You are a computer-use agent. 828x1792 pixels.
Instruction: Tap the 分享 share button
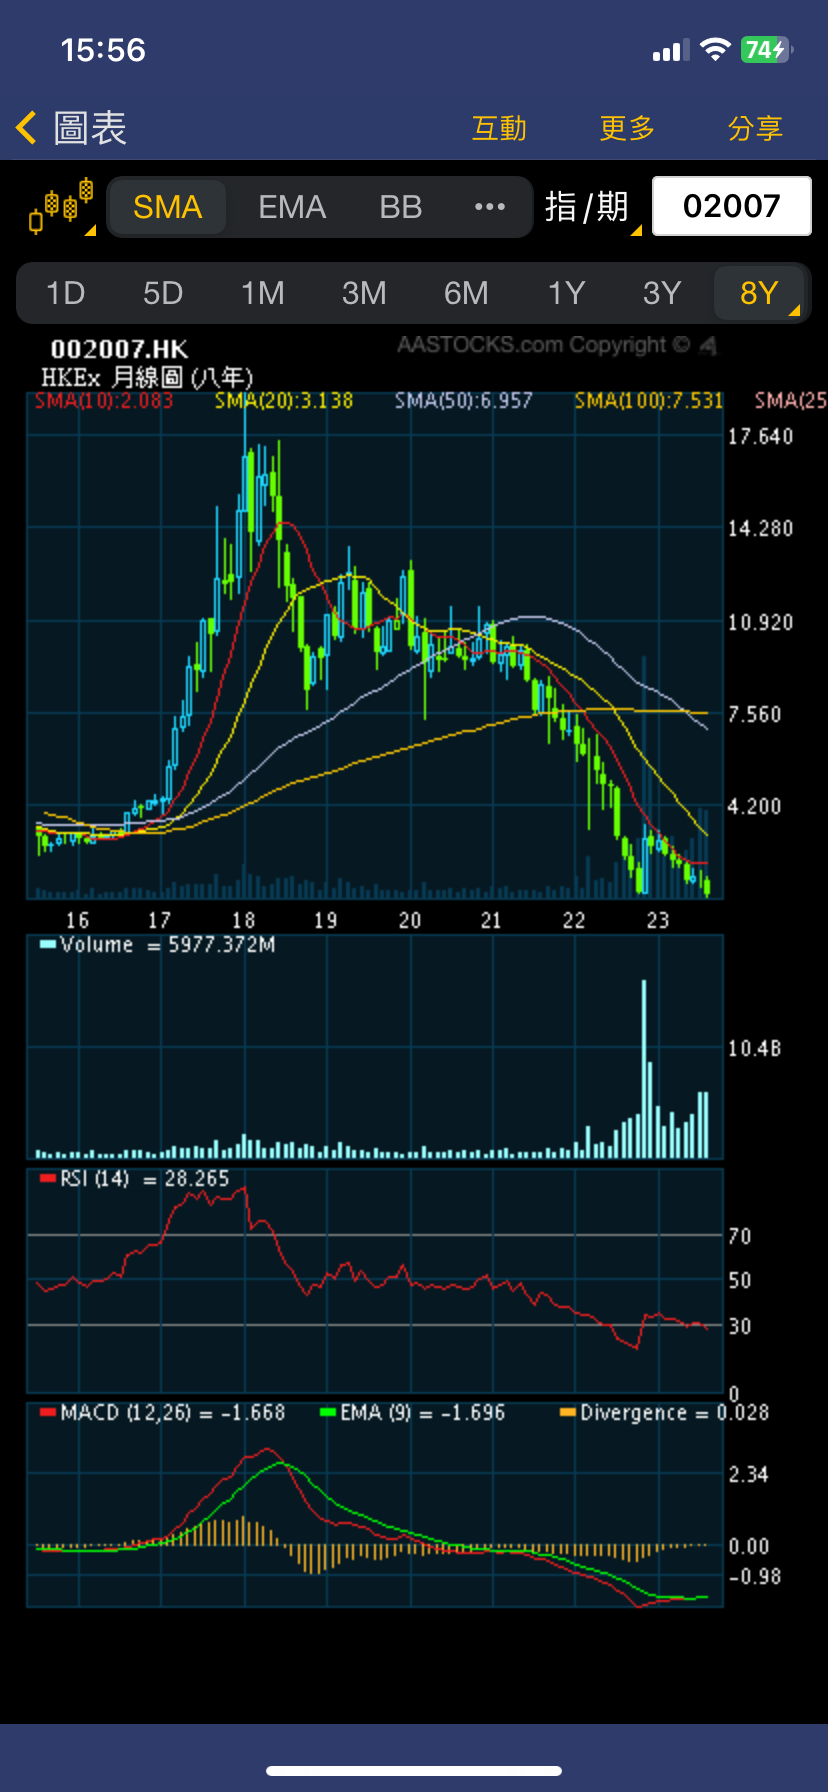pyautogui.click(x=755, y=128)
